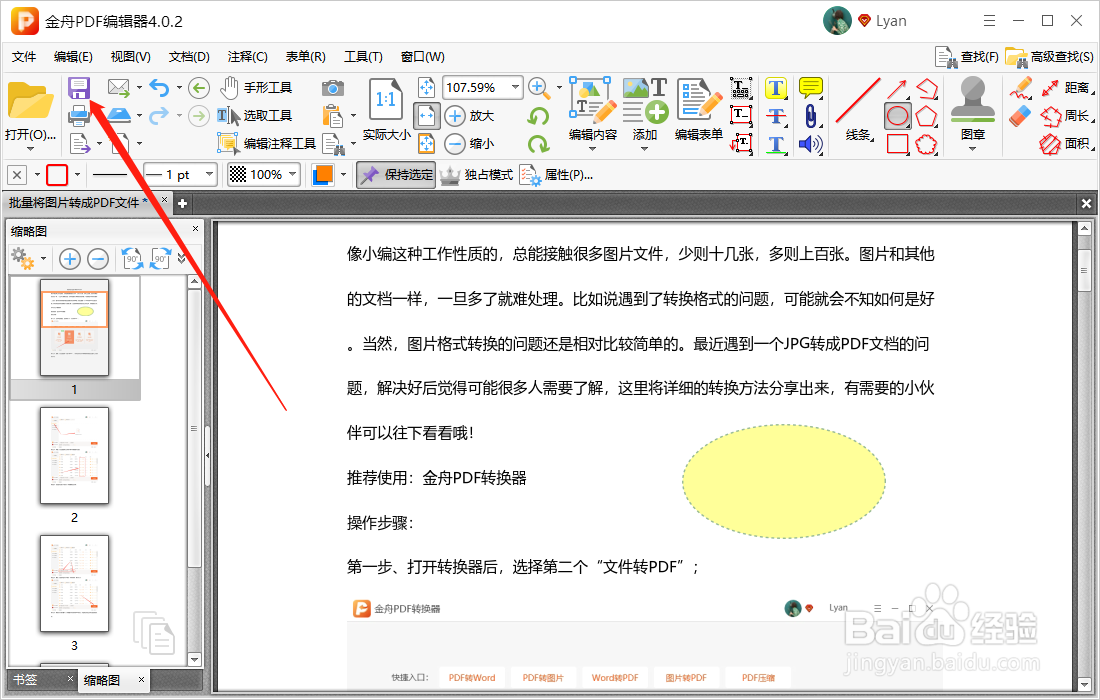Toggle the keep selected (保持选定) option
This screenshot has width=1100, height=700.
tap(396, 175)
